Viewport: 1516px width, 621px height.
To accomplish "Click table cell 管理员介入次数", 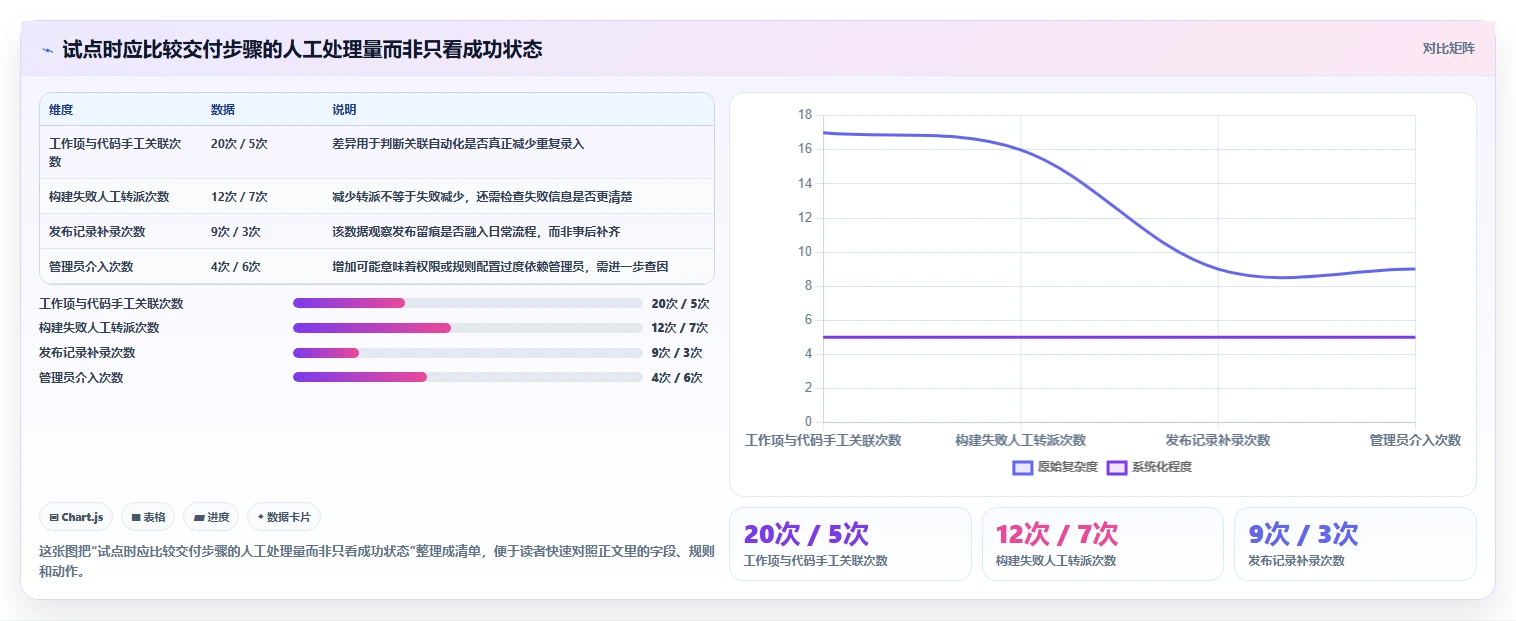I will tap(91, 267).
